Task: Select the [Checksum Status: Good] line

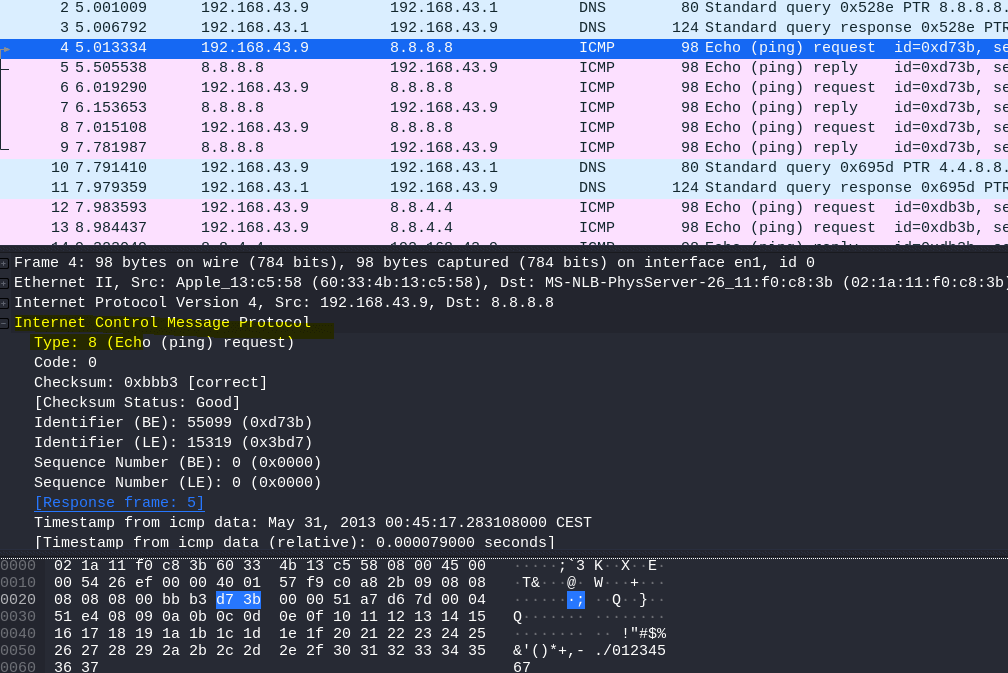Action: 137,402
